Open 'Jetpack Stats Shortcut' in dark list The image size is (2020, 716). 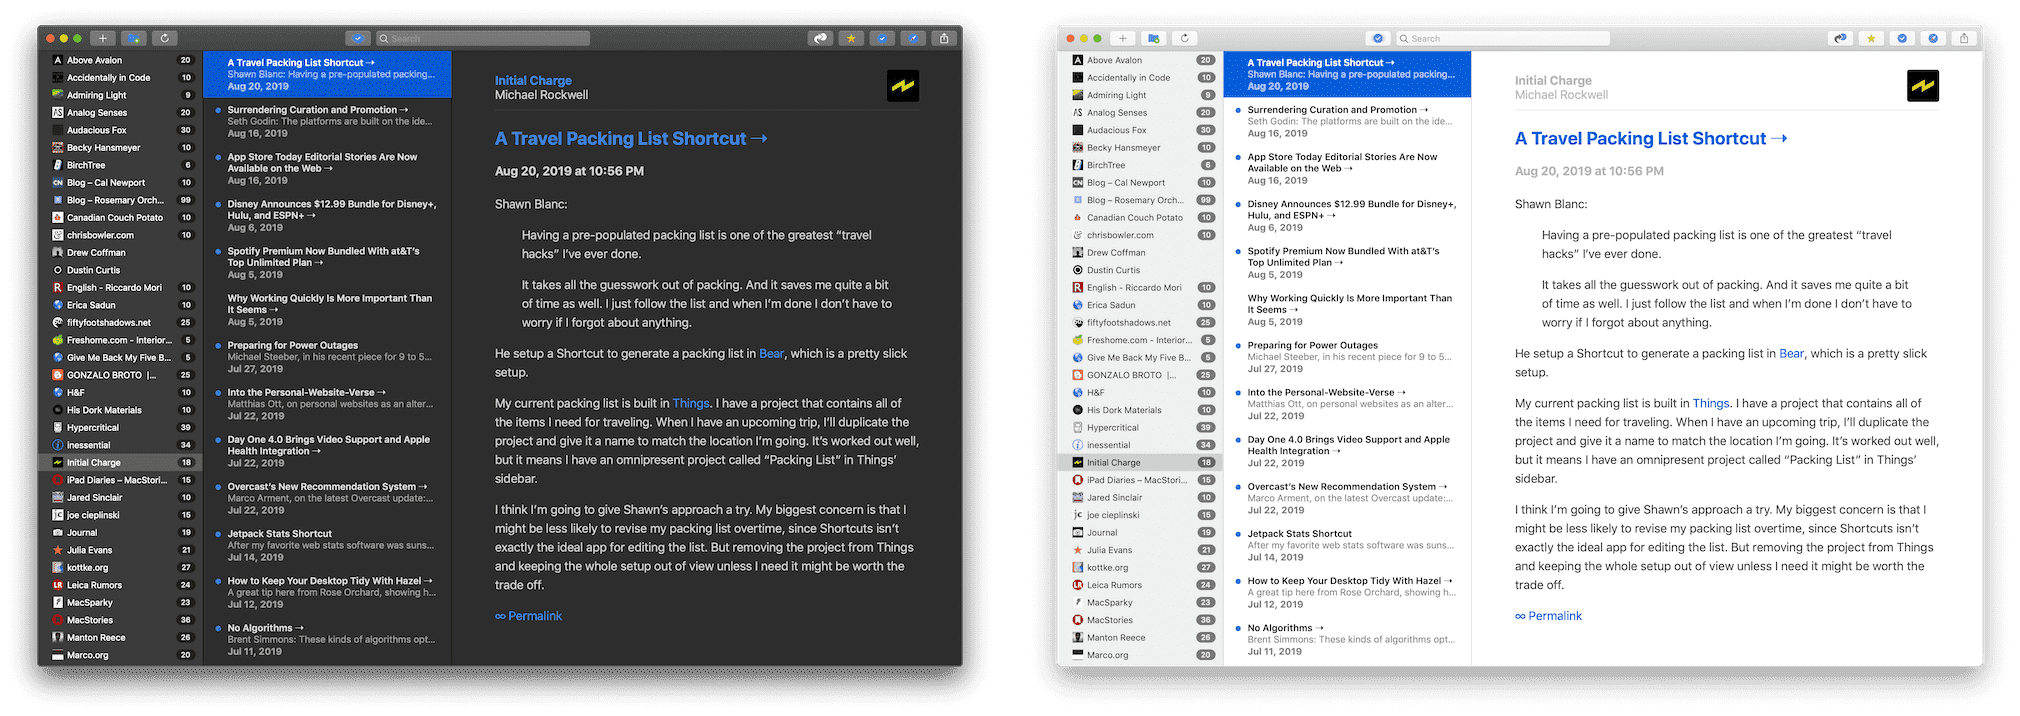[327, 545]
